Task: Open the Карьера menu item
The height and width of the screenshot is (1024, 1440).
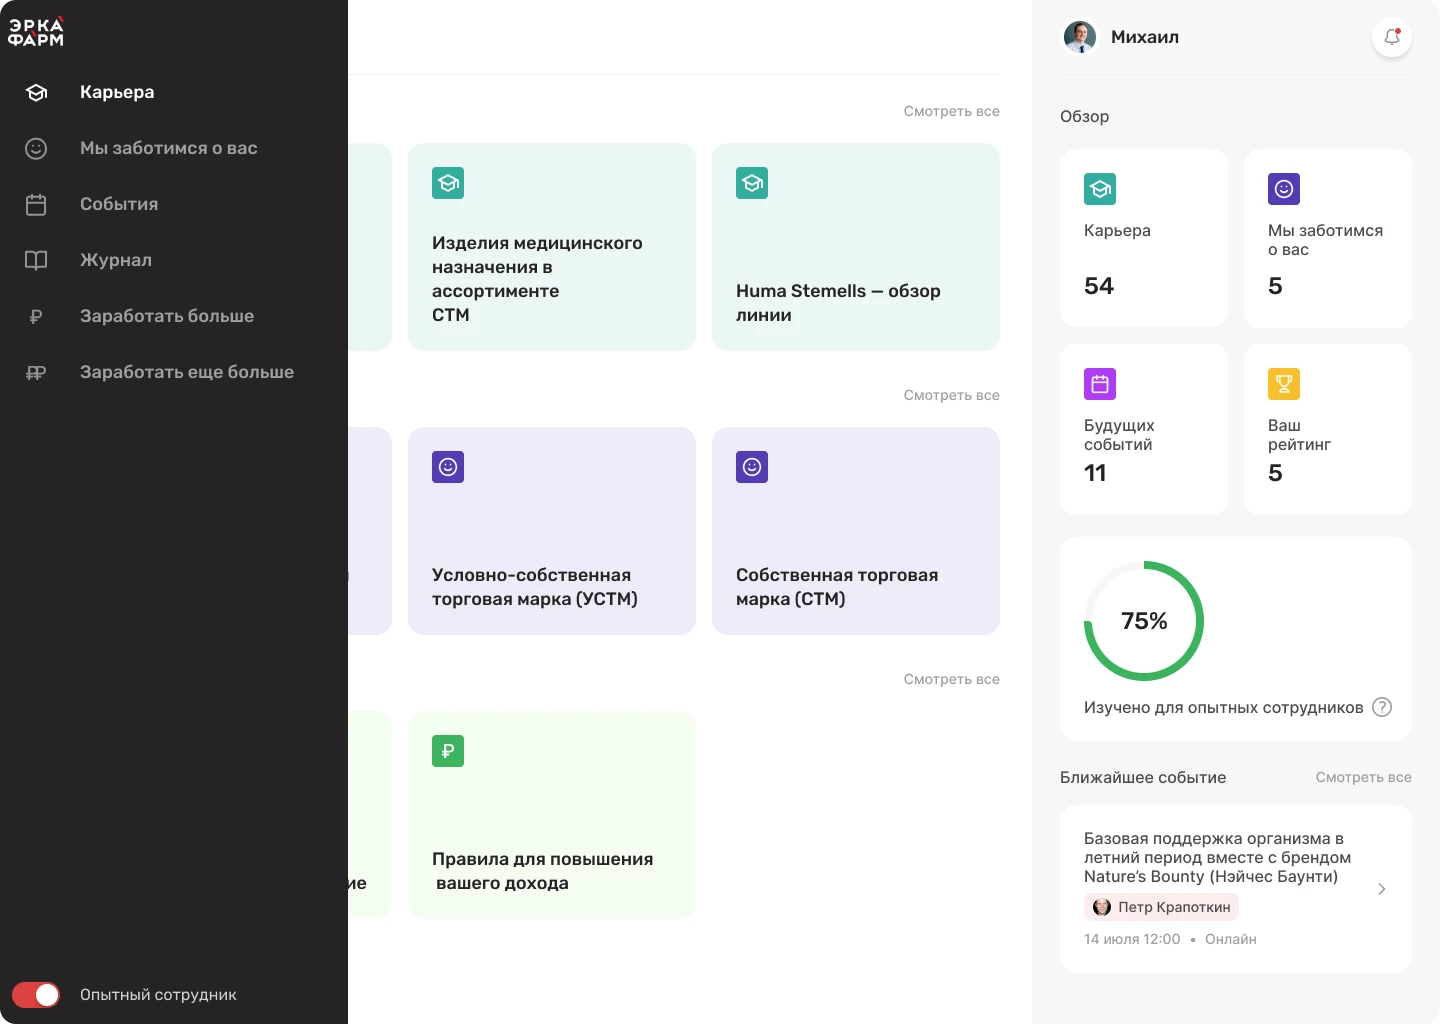Action: point(117,92)
